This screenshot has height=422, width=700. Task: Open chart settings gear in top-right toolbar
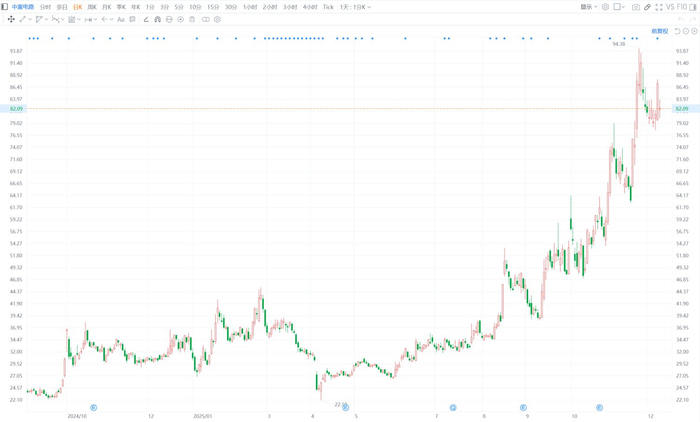tap(605, 7)
